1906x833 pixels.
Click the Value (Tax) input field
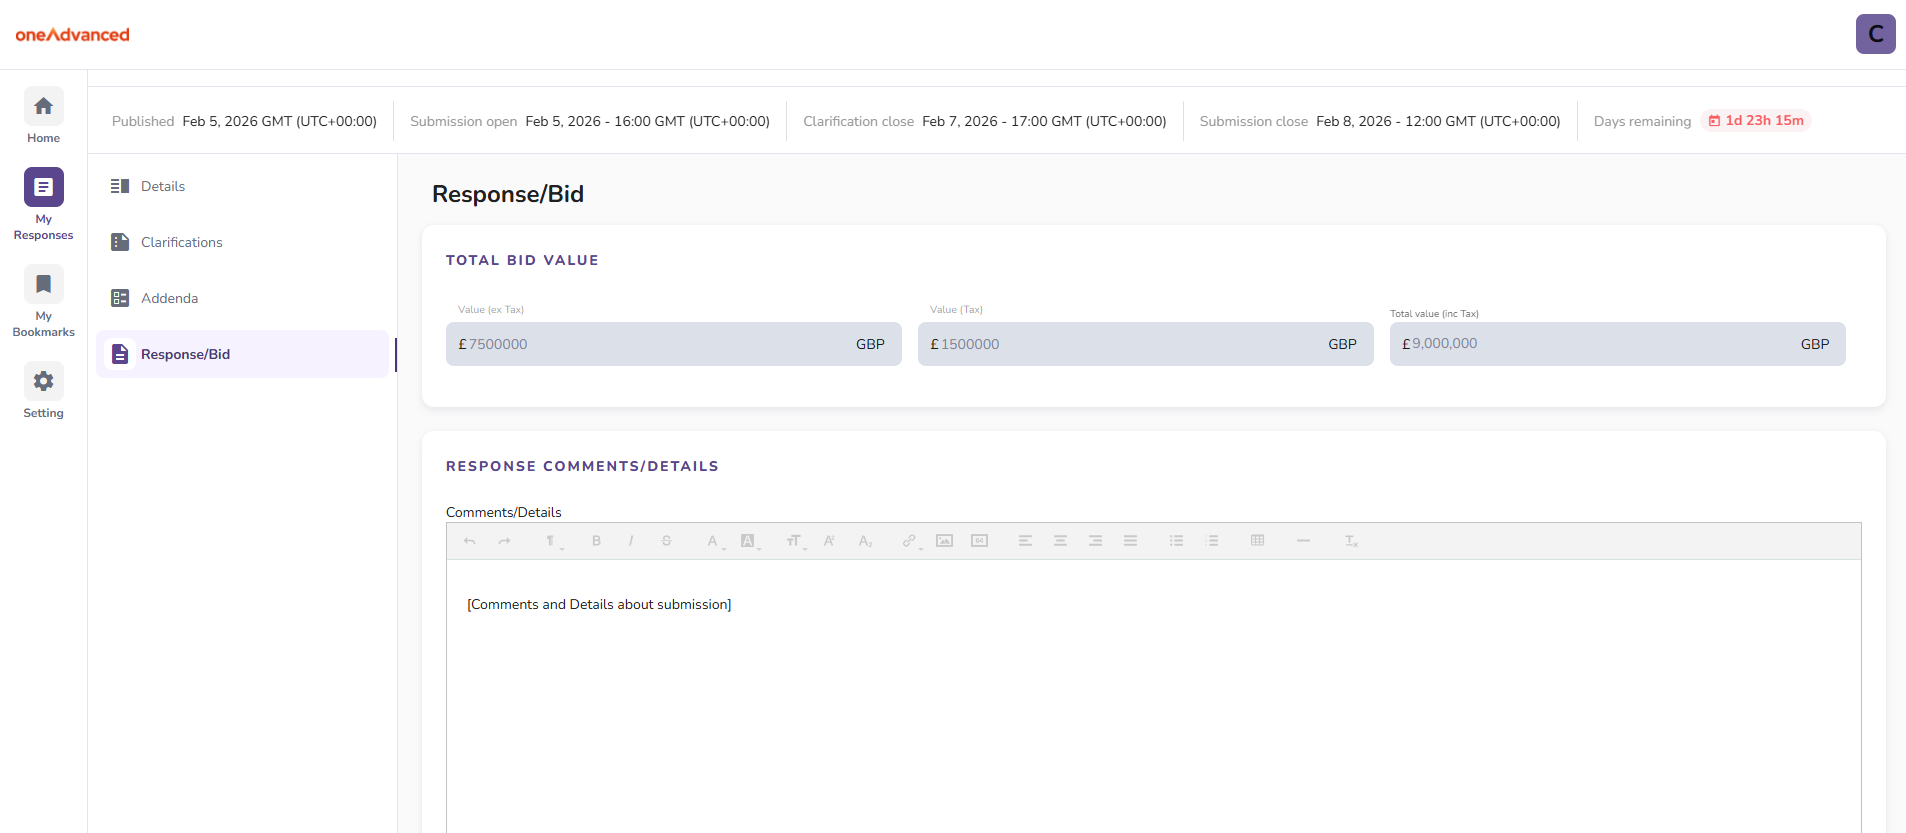tap(1146, 344)
